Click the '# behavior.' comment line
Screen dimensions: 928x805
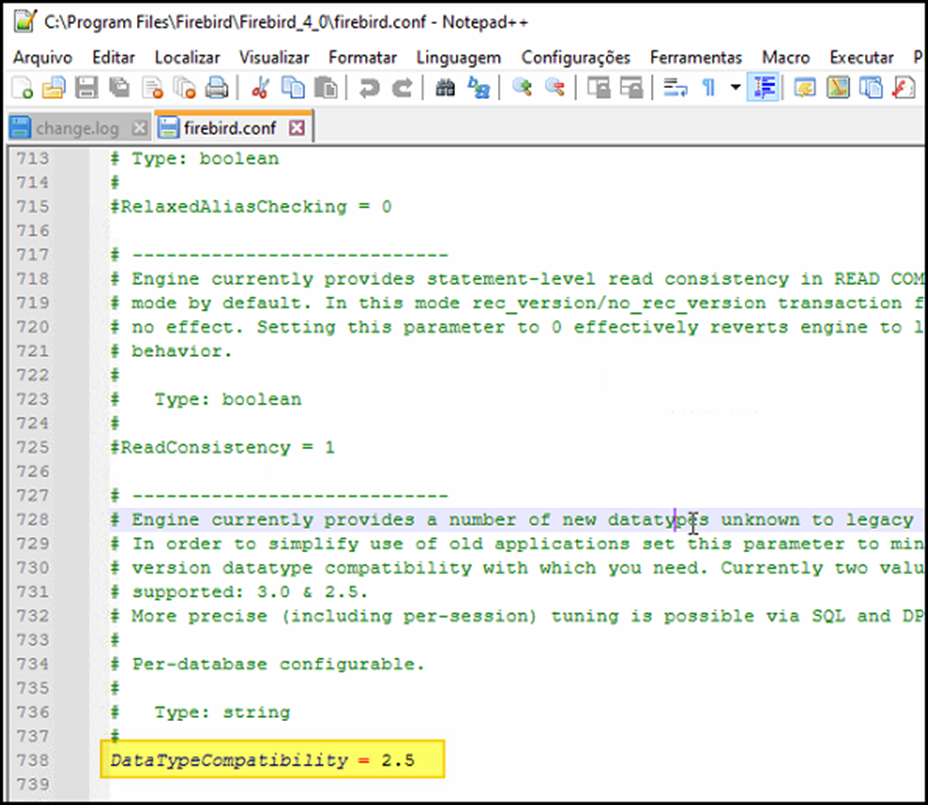(171, 351)
